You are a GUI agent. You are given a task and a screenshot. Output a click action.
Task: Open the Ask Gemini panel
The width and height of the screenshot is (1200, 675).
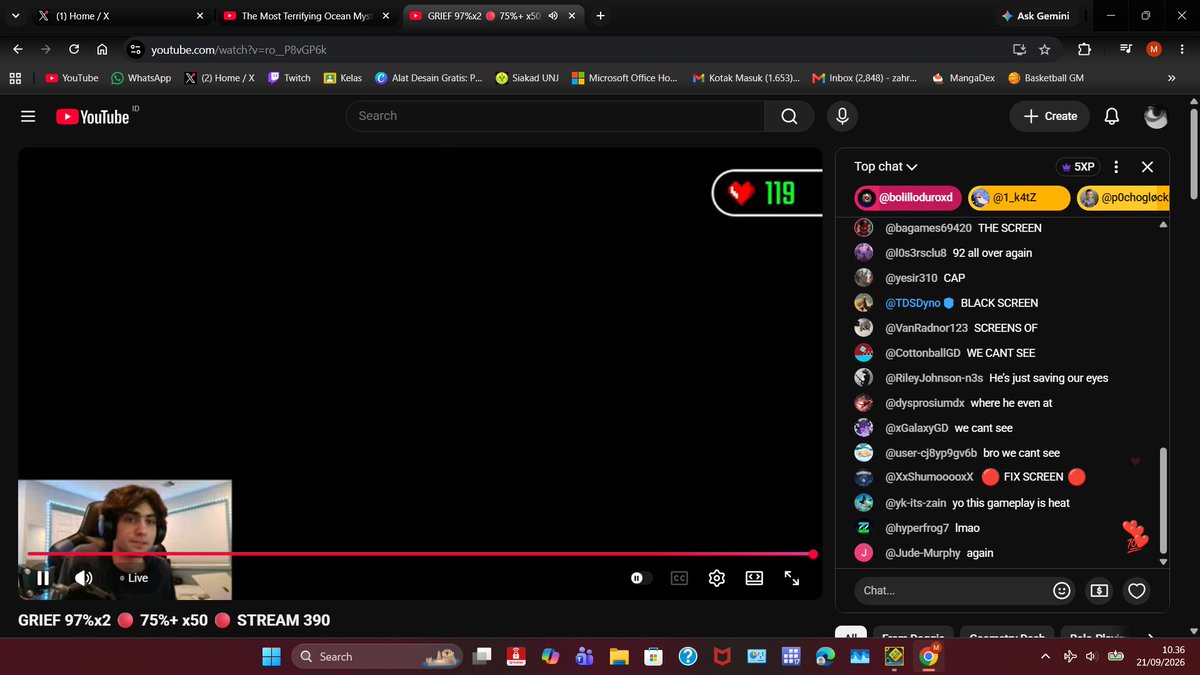point(1038,16)
